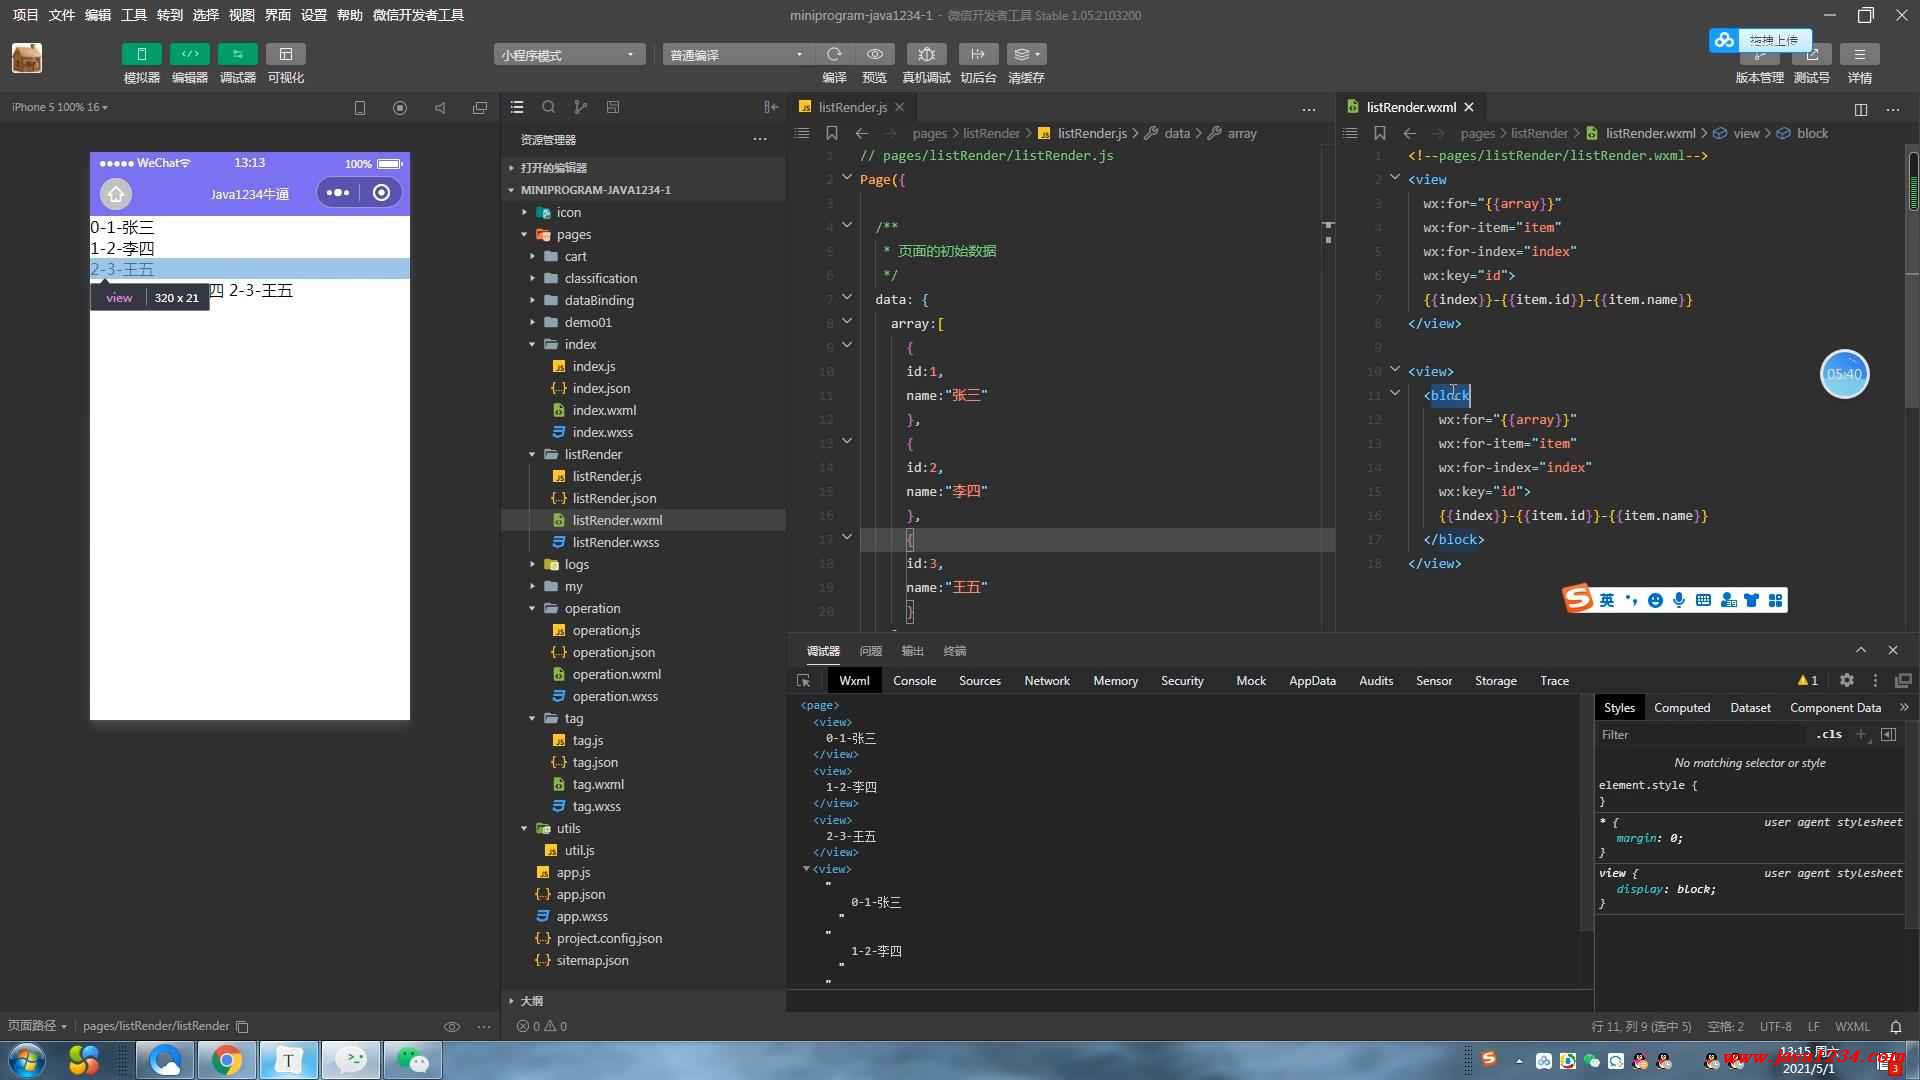Click the simulator record circle icon
The height and width of the screenshot is (1080, 1920).
[x=400, y=108]
